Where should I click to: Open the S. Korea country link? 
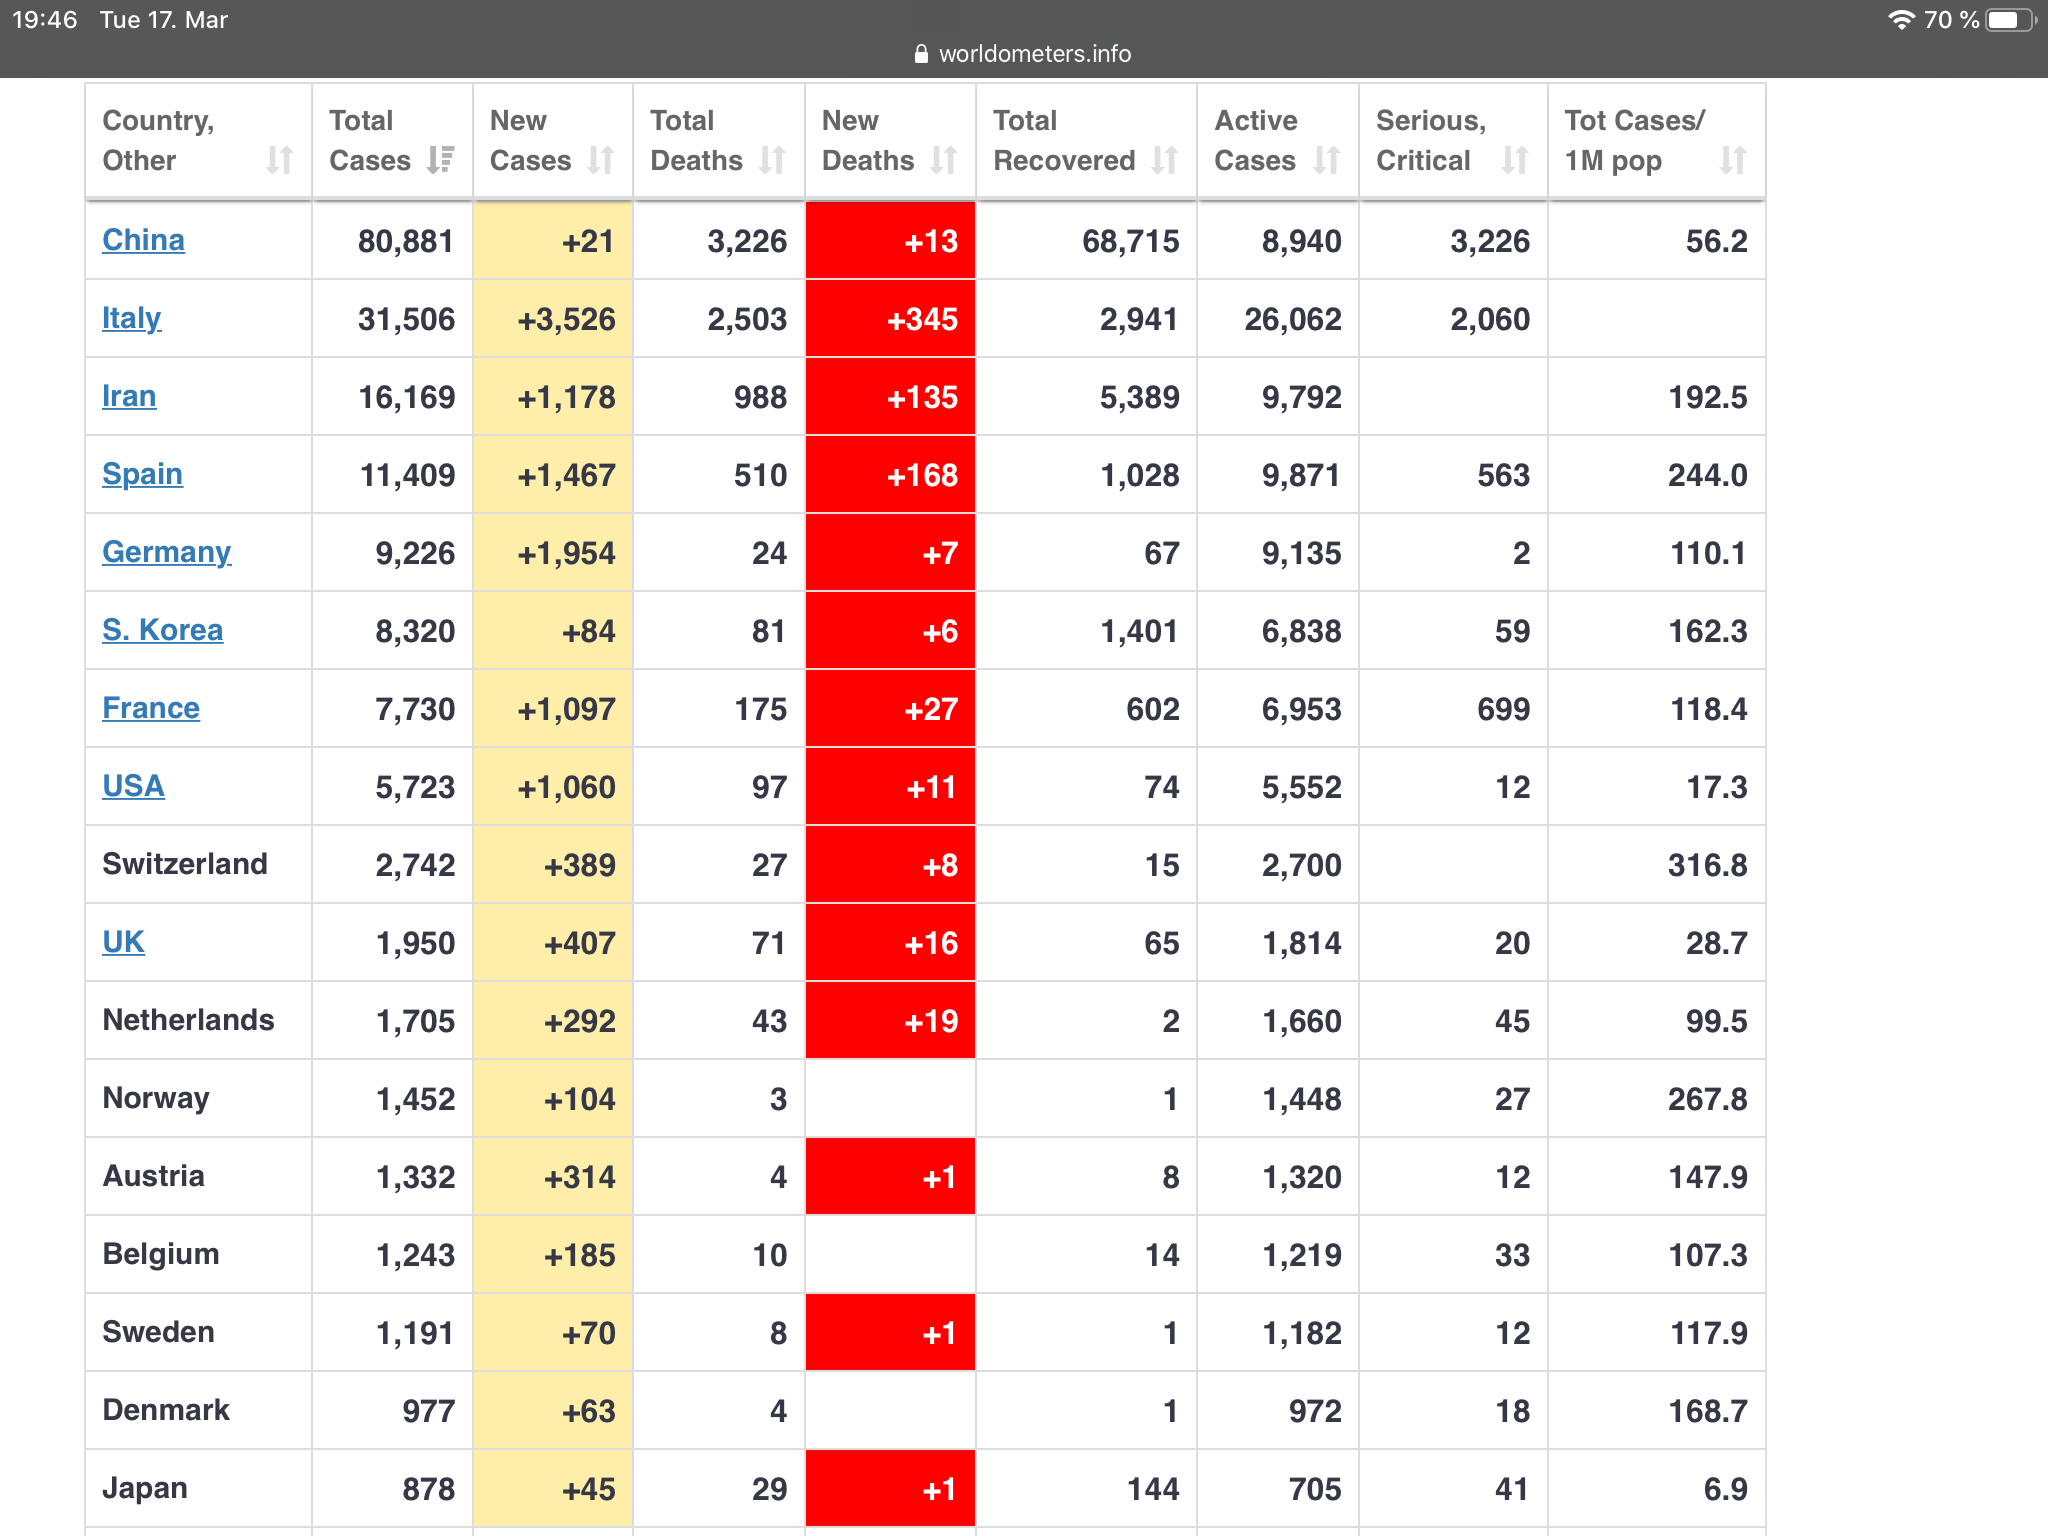(162, 630)
